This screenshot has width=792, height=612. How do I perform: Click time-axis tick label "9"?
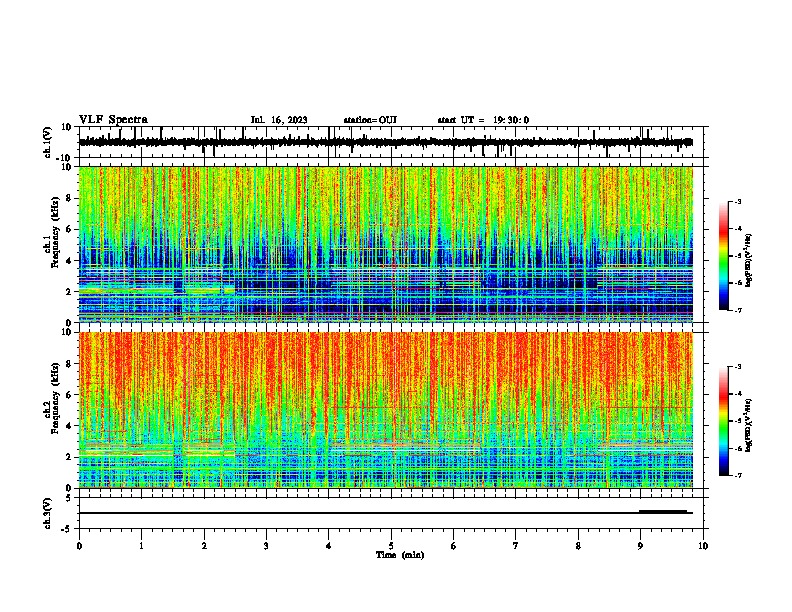tap(640, 546)
